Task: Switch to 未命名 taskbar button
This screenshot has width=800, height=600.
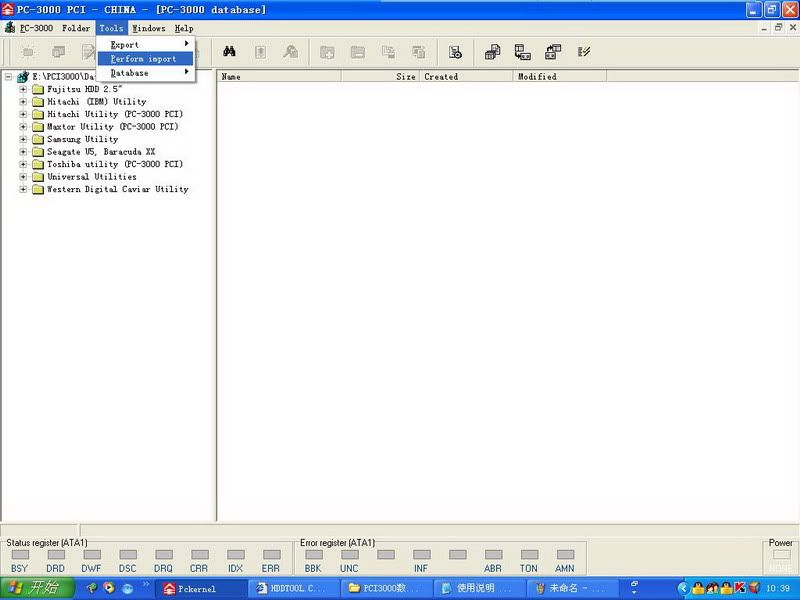Action: [573, 589]
